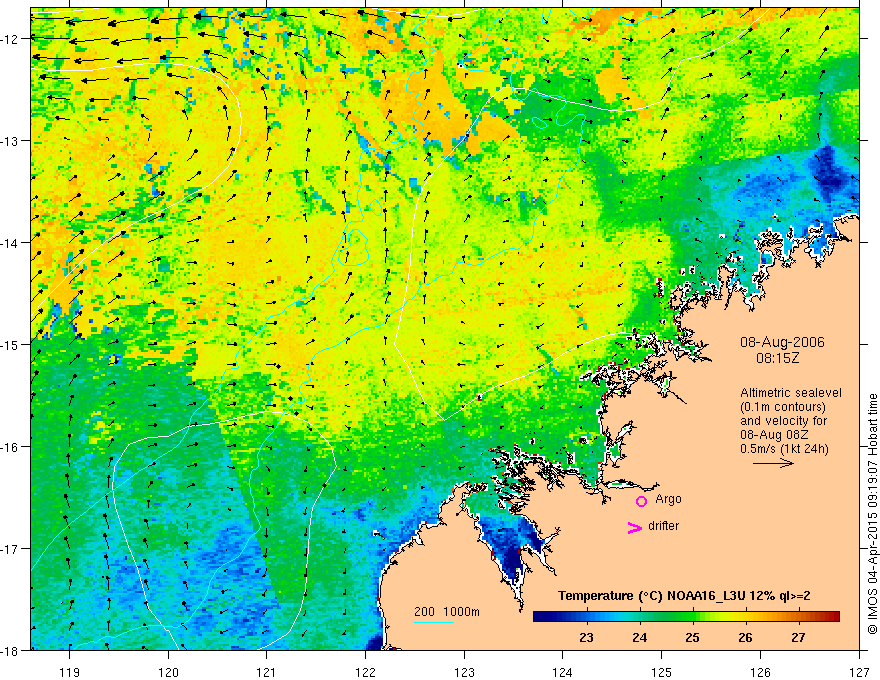Click the '(0.1m contours)' text
The width and height of the screenshot is (880, 680).
[783, 407]
